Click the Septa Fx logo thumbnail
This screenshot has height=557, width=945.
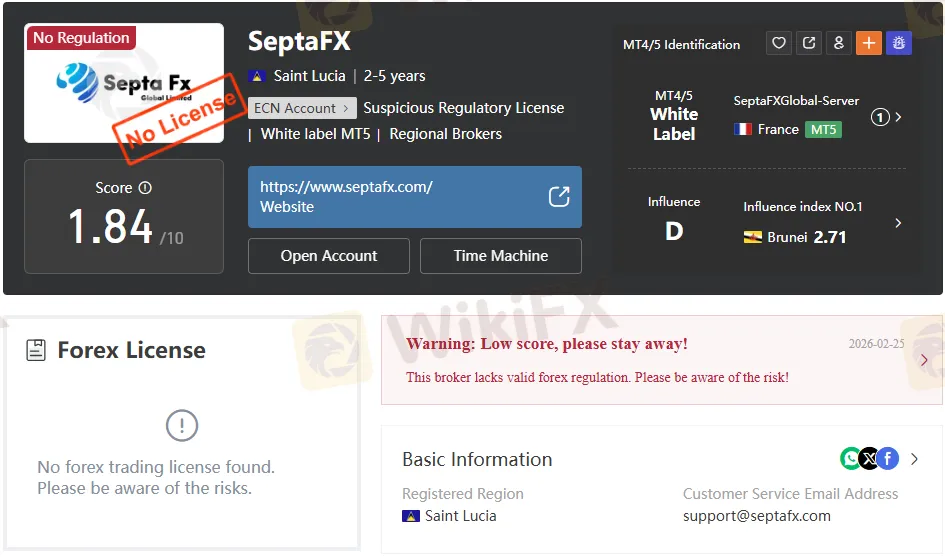click(124, 83)
